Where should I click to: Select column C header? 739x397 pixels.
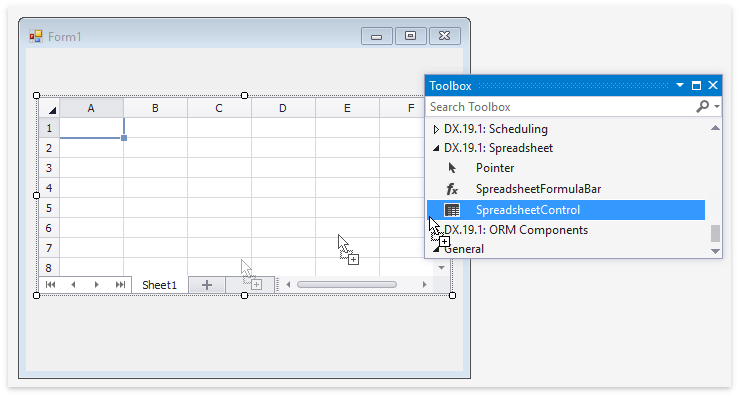tap(219, 108)
